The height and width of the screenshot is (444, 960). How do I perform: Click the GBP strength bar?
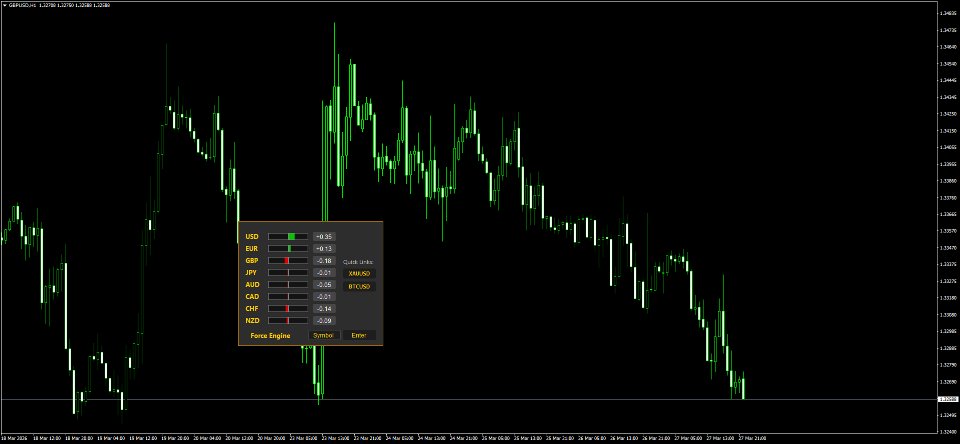point(288,261)
